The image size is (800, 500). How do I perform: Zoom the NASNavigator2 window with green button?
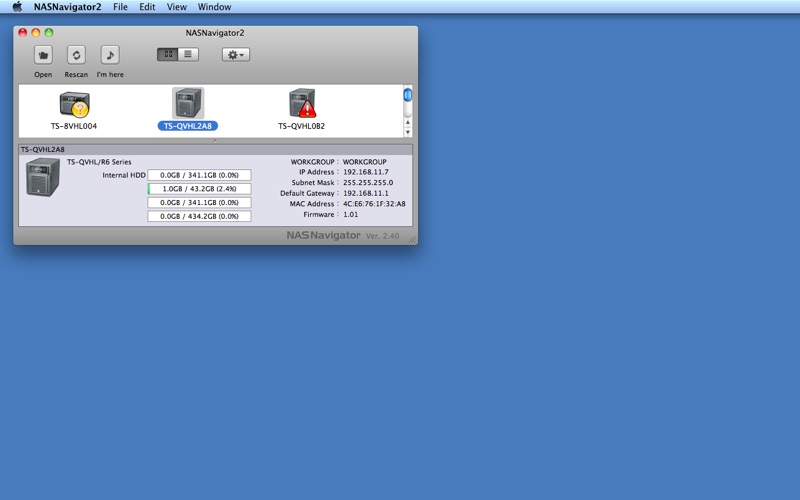click(x=49, y=33)
